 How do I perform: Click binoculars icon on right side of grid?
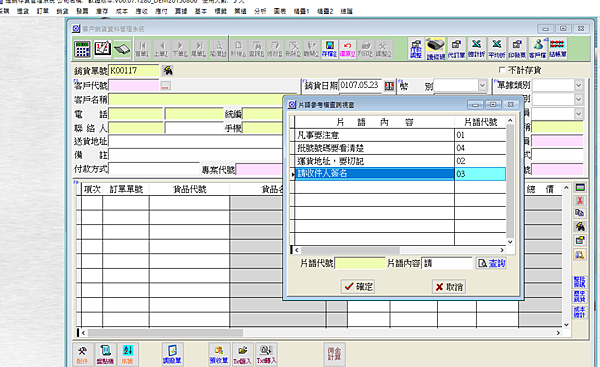pyautogui.click(x=580, y=227)
